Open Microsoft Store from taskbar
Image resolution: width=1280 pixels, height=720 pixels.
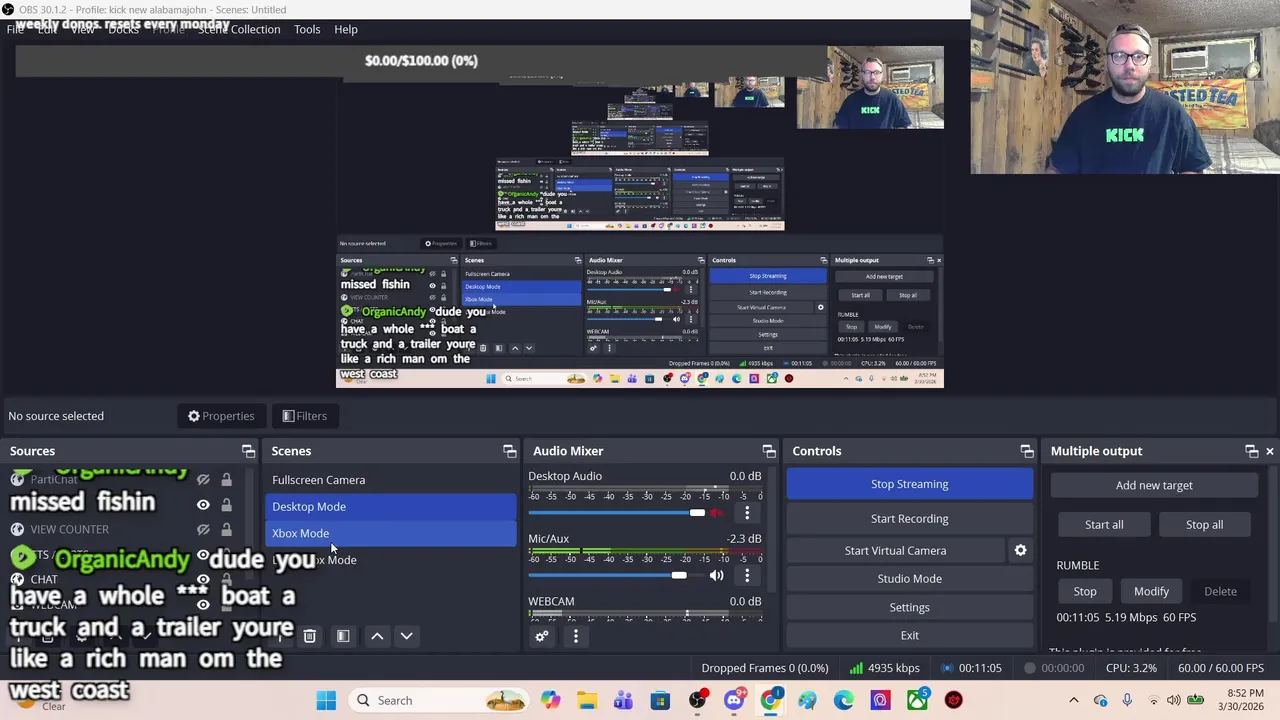[660, 700]
